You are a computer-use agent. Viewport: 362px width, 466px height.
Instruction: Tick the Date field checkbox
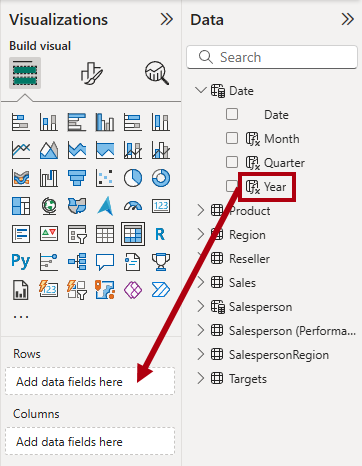point(232,114)
